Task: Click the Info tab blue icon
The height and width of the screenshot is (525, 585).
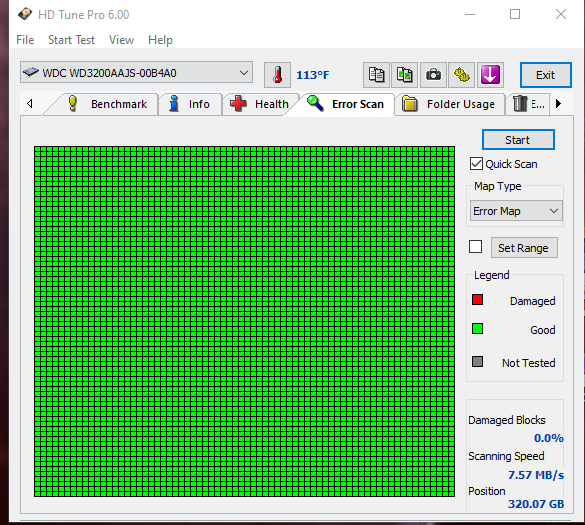Action: point(173,103)
